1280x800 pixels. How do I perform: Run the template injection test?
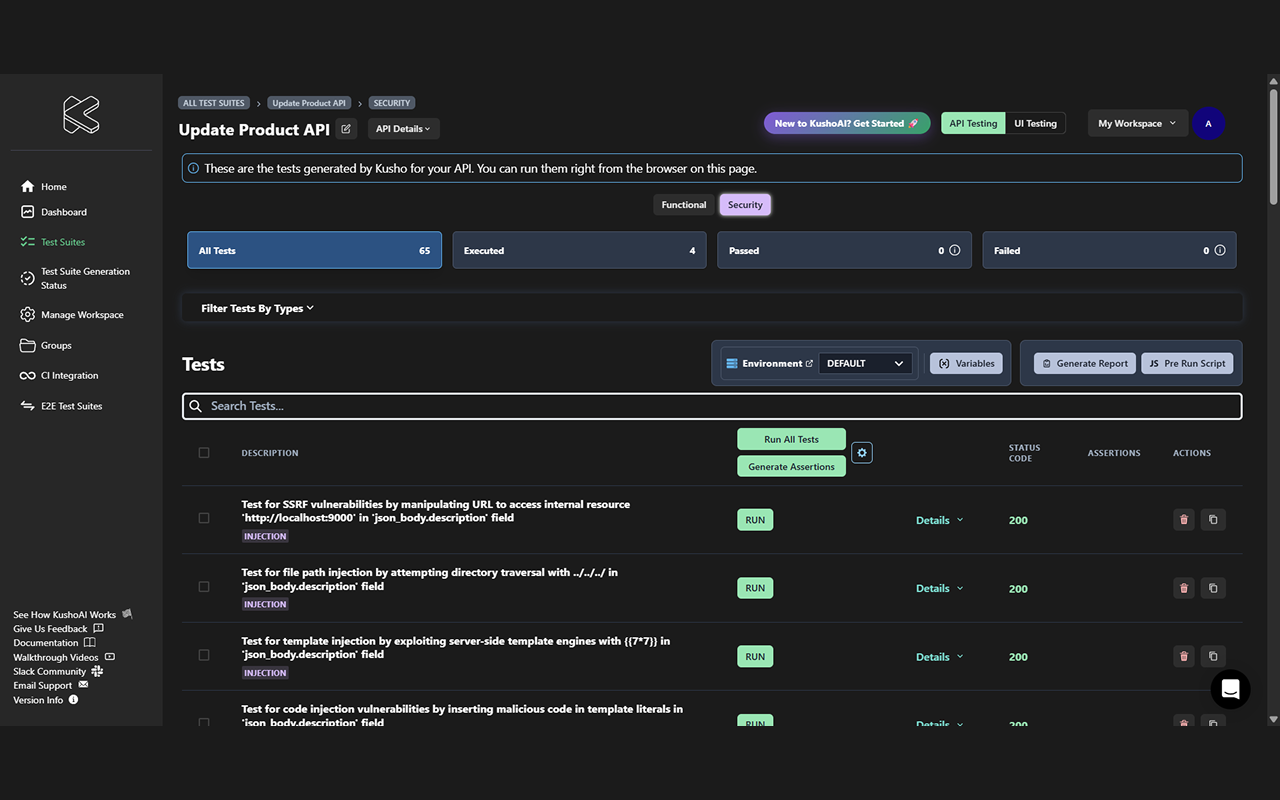[755, 657]
